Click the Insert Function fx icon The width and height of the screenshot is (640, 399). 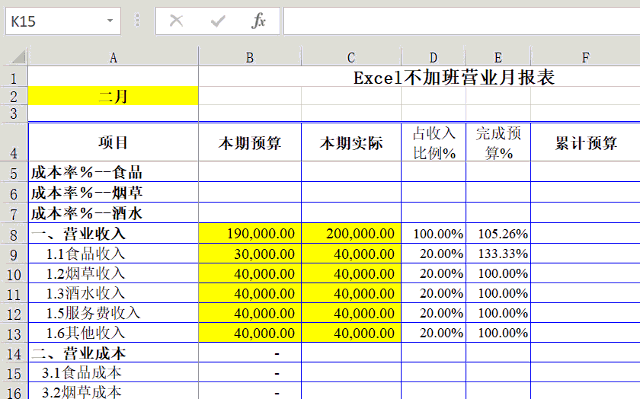[258, 20]
